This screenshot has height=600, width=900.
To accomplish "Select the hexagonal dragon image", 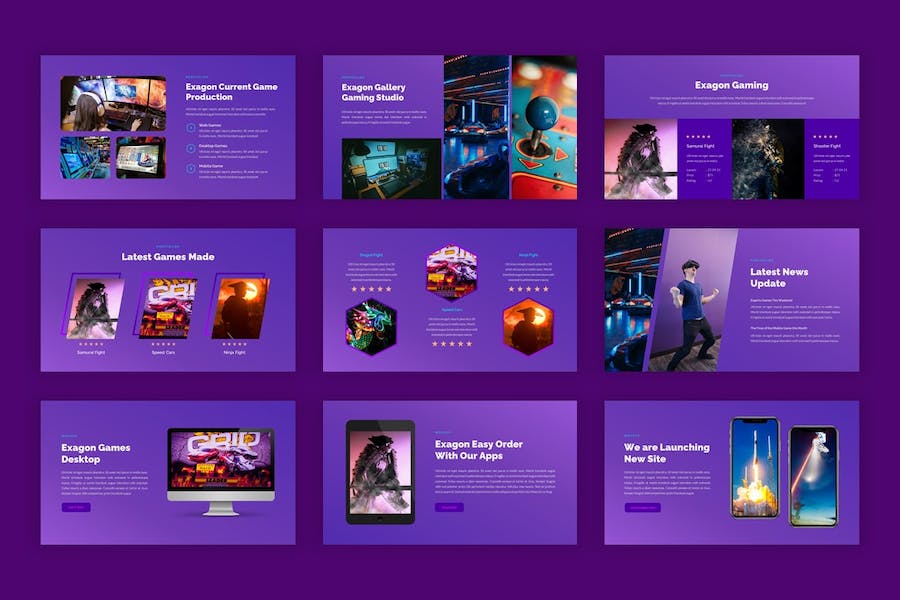I will point(371,326).
